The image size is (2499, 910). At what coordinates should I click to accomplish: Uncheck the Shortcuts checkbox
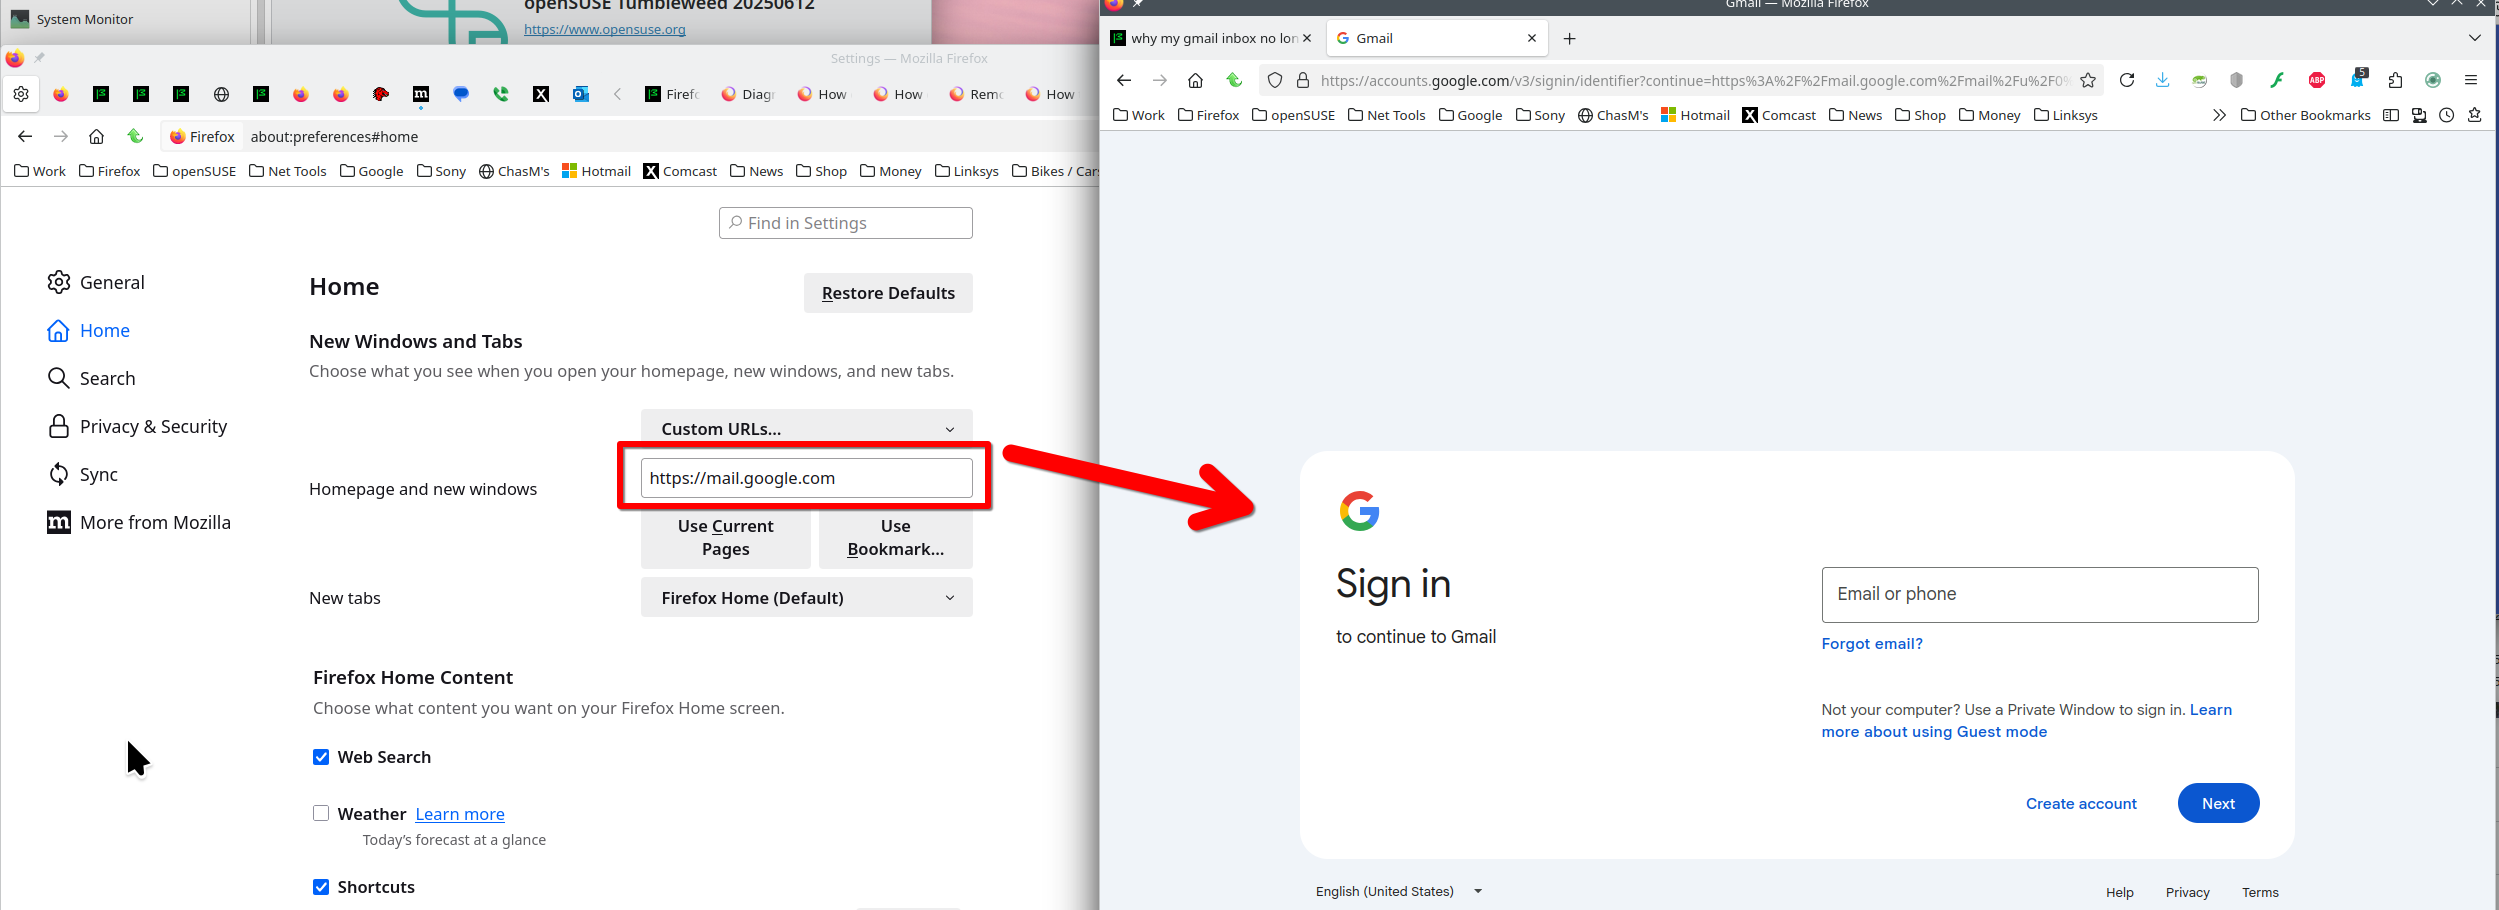pos(321,887)
